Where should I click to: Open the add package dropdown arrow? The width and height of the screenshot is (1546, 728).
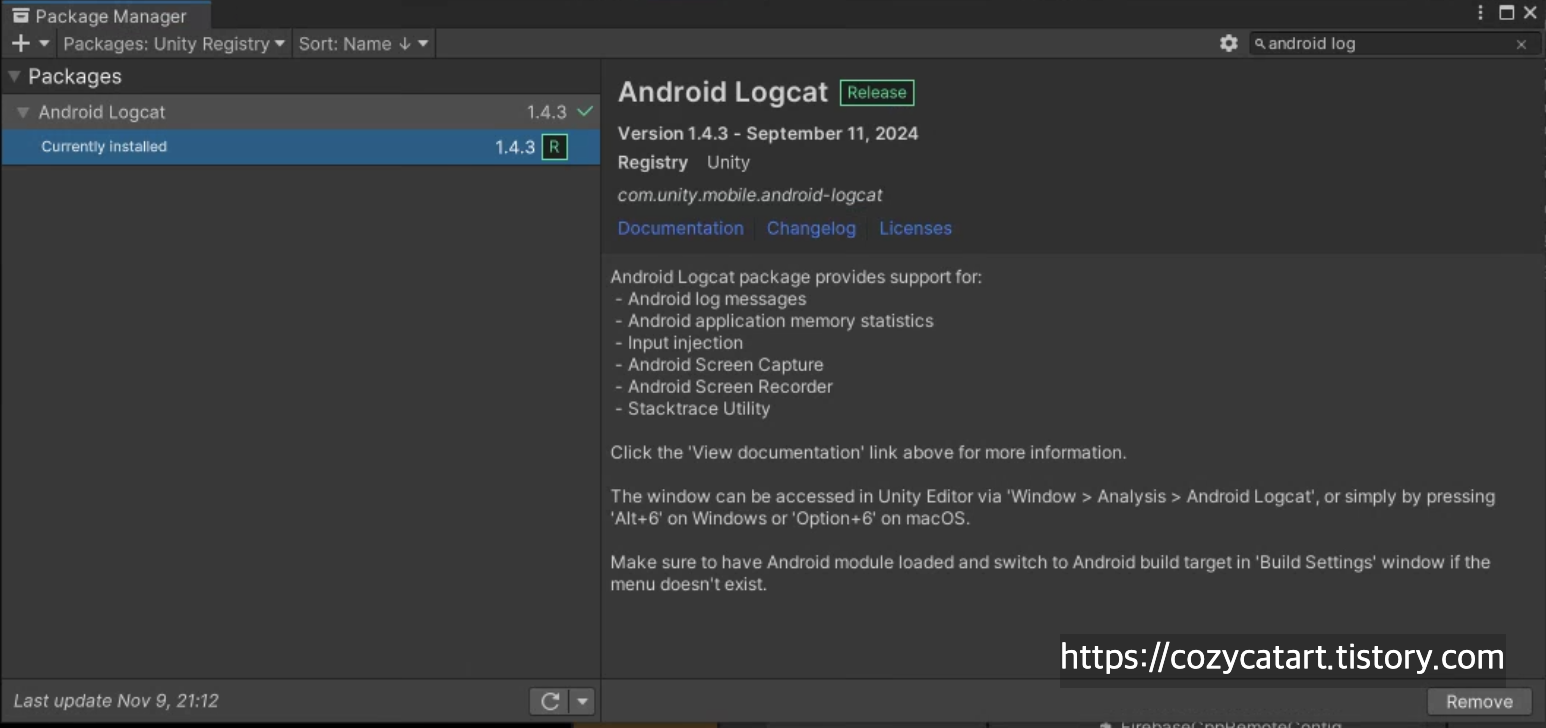[44, 43]
